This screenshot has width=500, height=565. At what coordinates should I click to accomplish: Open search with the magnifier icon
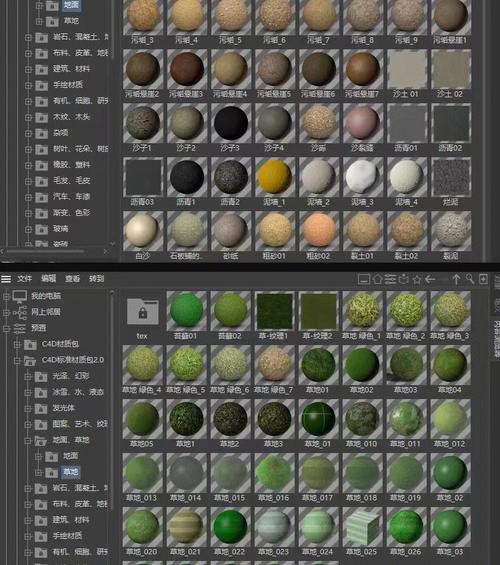tap(470, 279)
